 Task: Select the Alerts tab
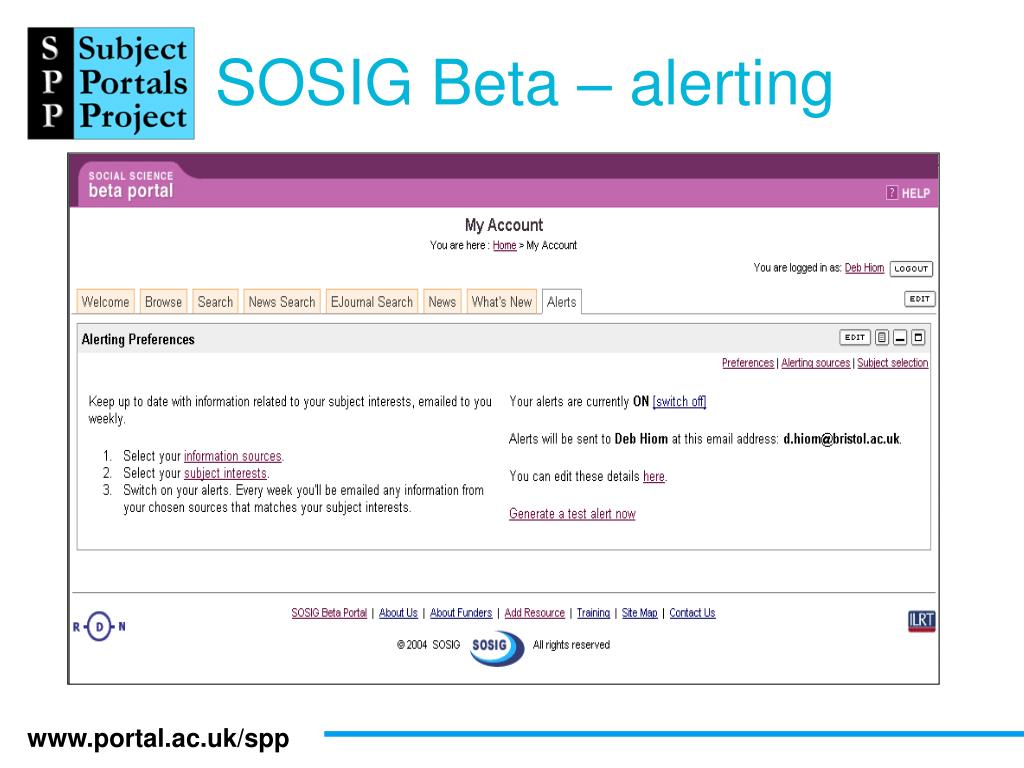pyautogui.click(x=562, y=302)
